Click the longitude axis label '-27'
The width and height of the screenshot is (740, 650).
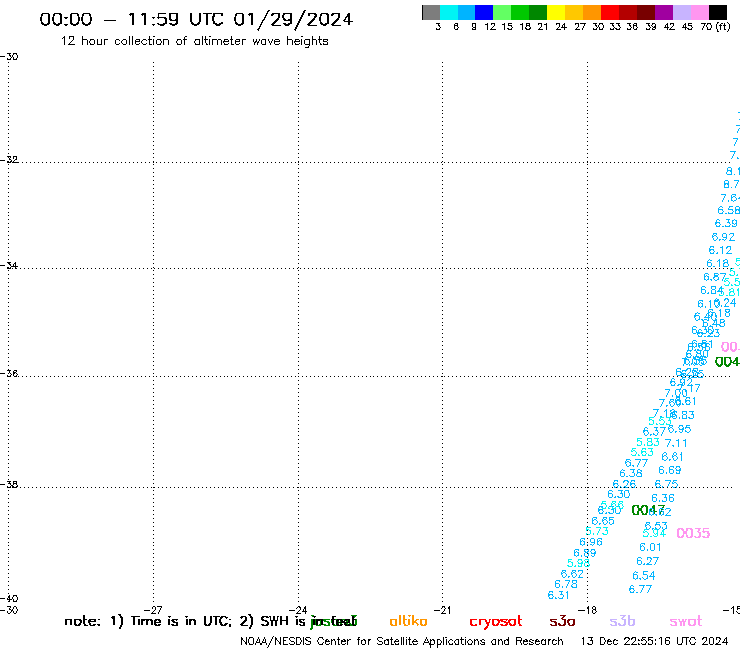point(153,610)
